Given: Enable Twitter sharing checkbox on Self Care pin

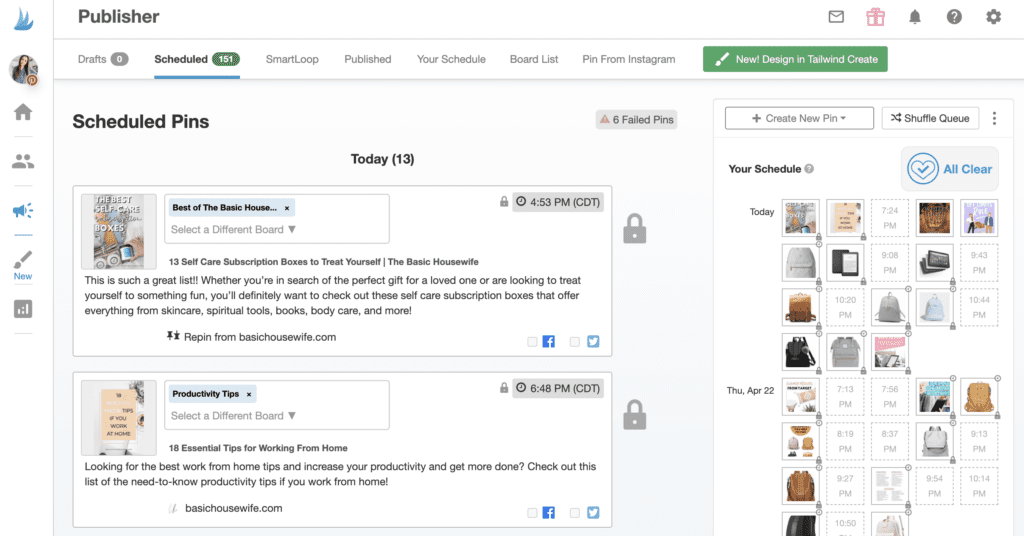Looking at the screenshot, I should tap(575, 341).
